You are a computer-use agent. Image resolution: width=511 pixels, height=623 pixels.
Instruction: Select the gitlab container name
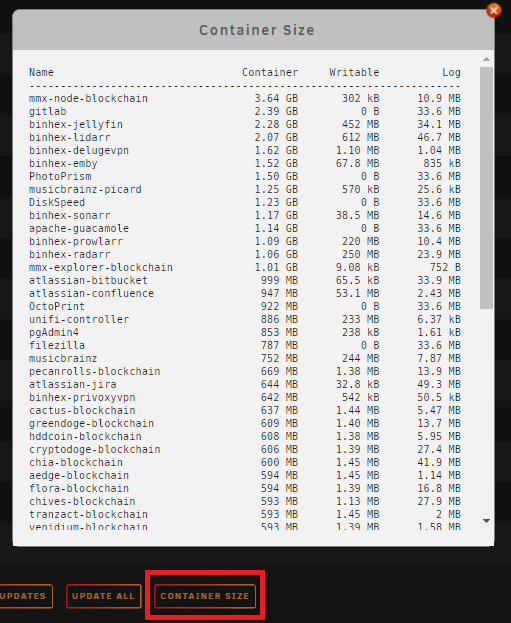(x=48, y=111)
